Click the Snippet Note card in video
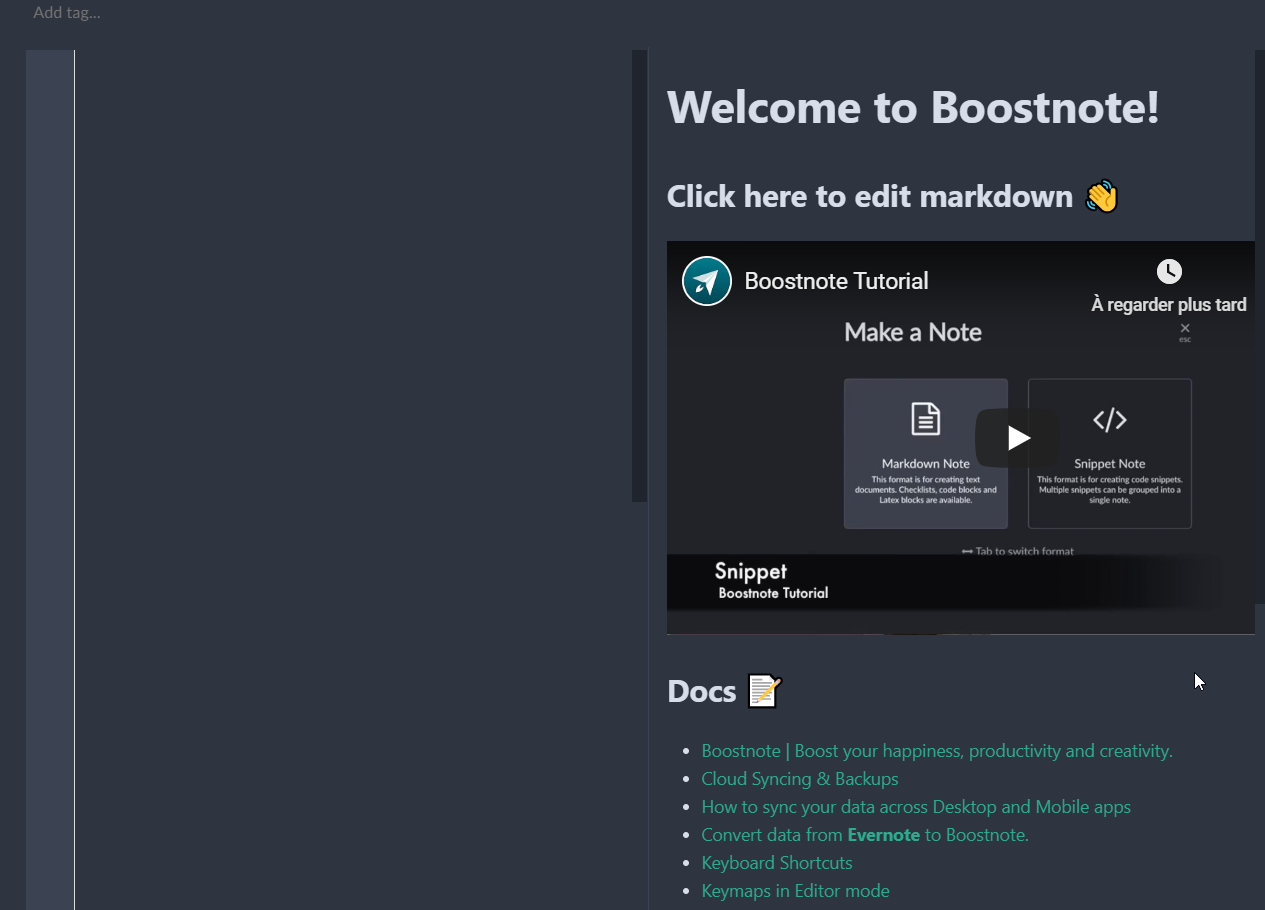 [1110, 453]
